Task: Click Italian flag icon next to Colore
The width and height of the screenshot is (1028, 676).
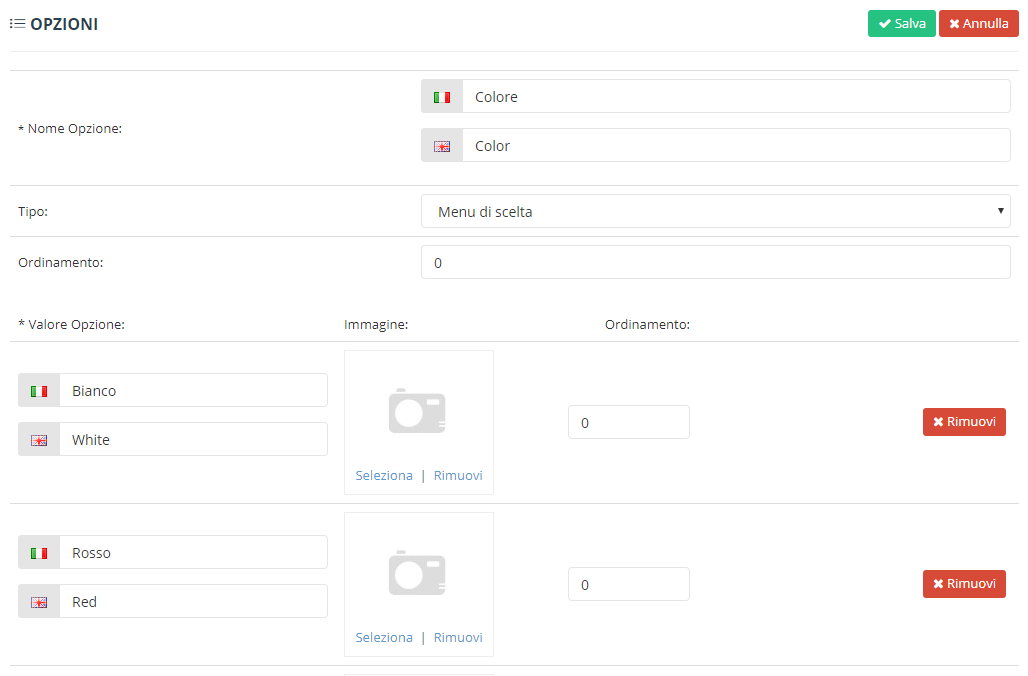Action: (x=442, y=97)
